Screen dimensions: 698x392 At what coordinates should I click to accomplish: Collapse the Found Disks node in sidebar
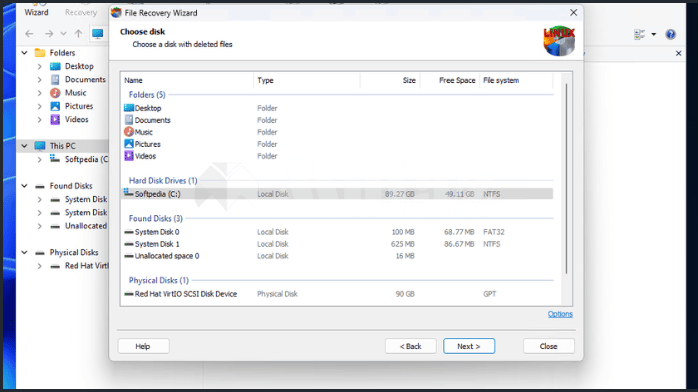[x=24, y=186]
